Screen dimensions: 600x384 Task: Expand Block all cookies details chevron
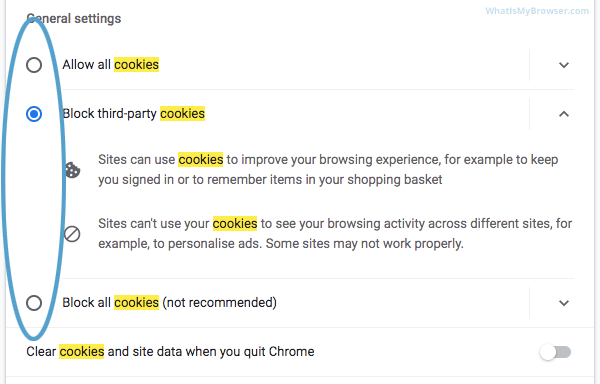click(x=564, y=303)
